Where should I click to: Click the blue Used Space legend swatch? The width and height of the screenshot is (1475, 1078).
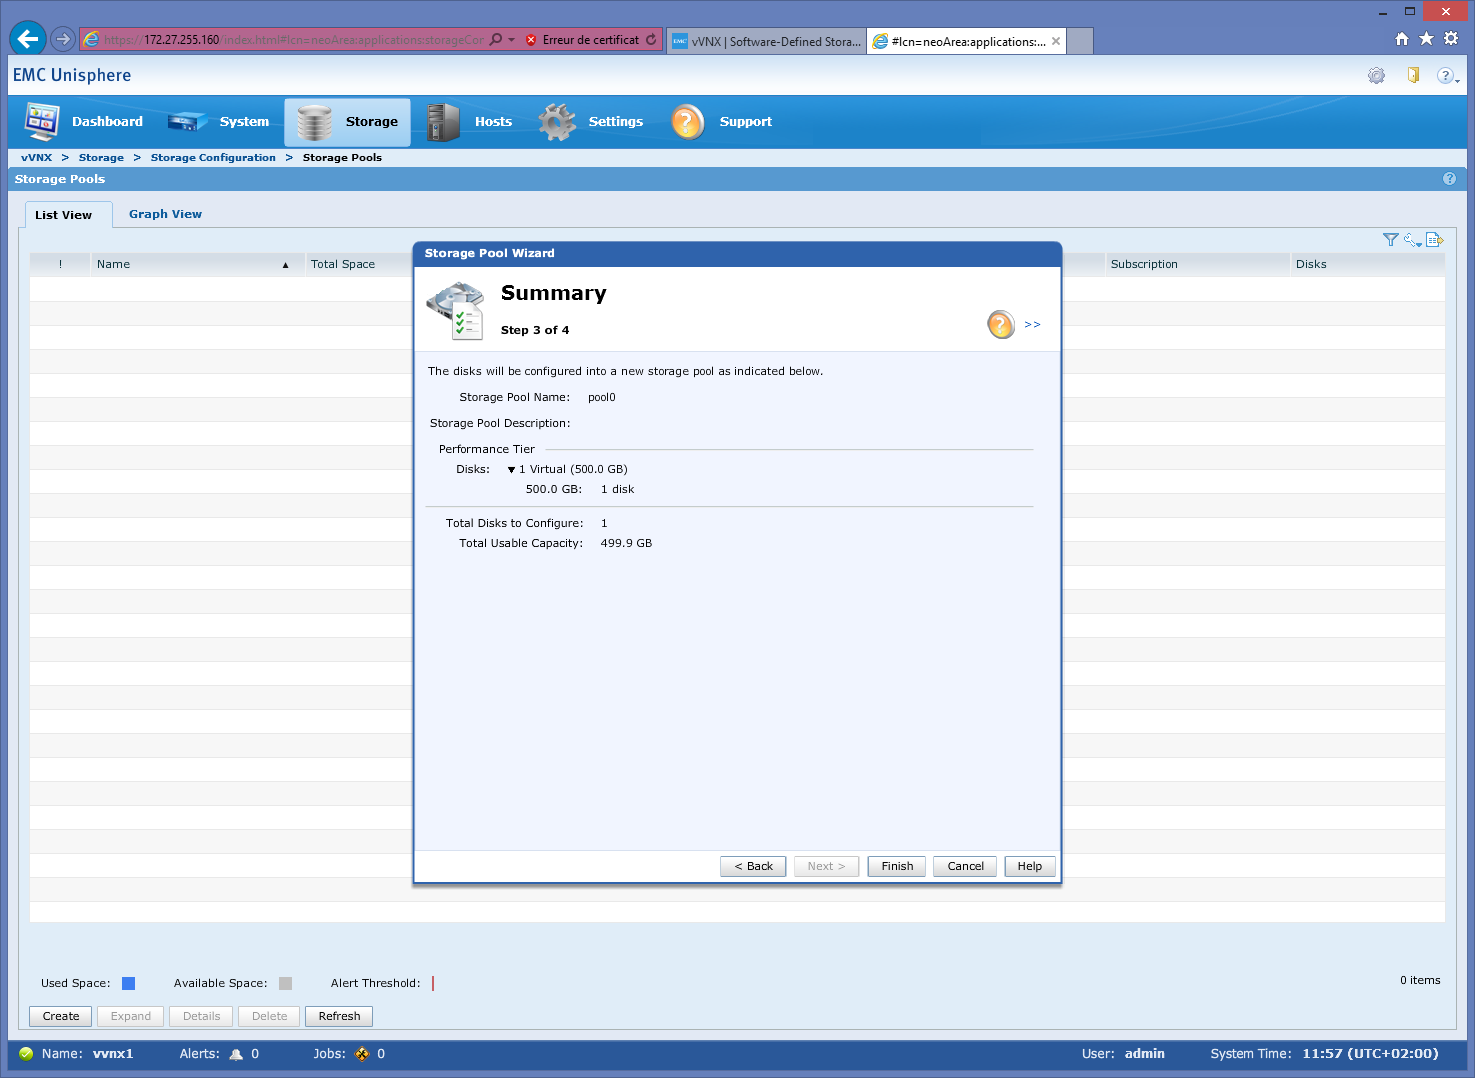128,983
